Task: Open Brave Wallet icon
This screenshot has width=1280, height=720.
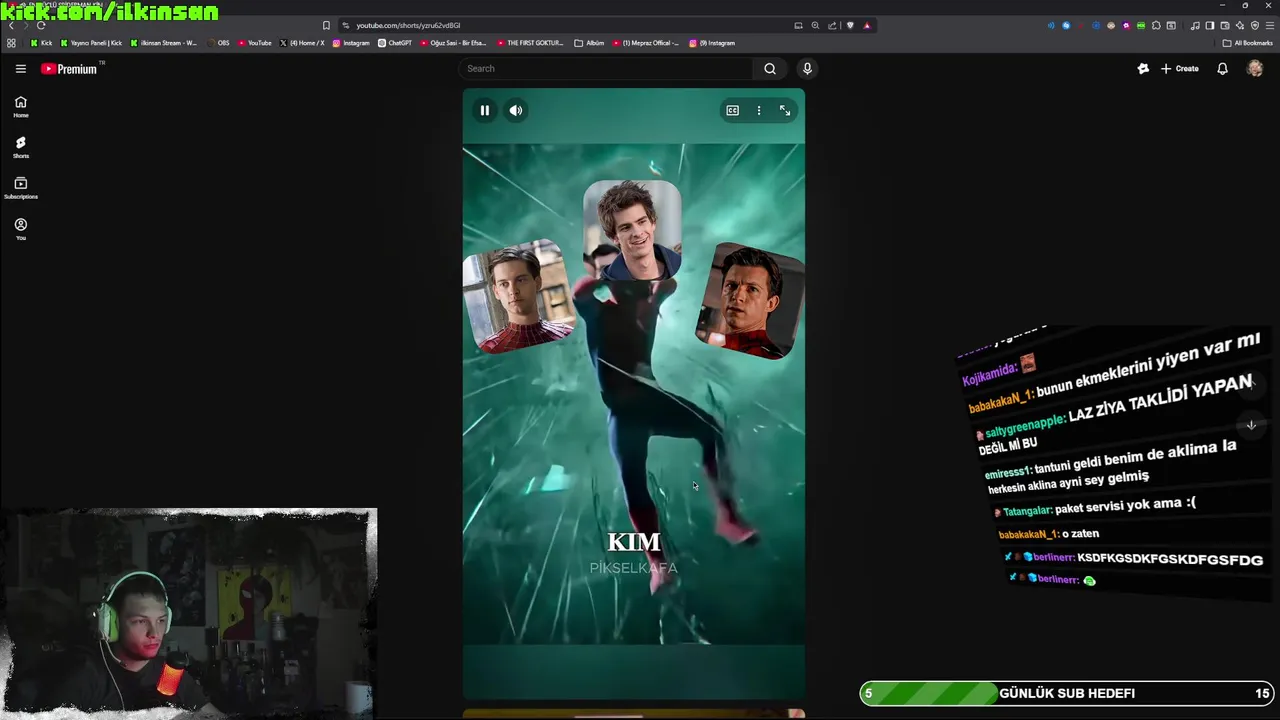Action: [1225, 25]
